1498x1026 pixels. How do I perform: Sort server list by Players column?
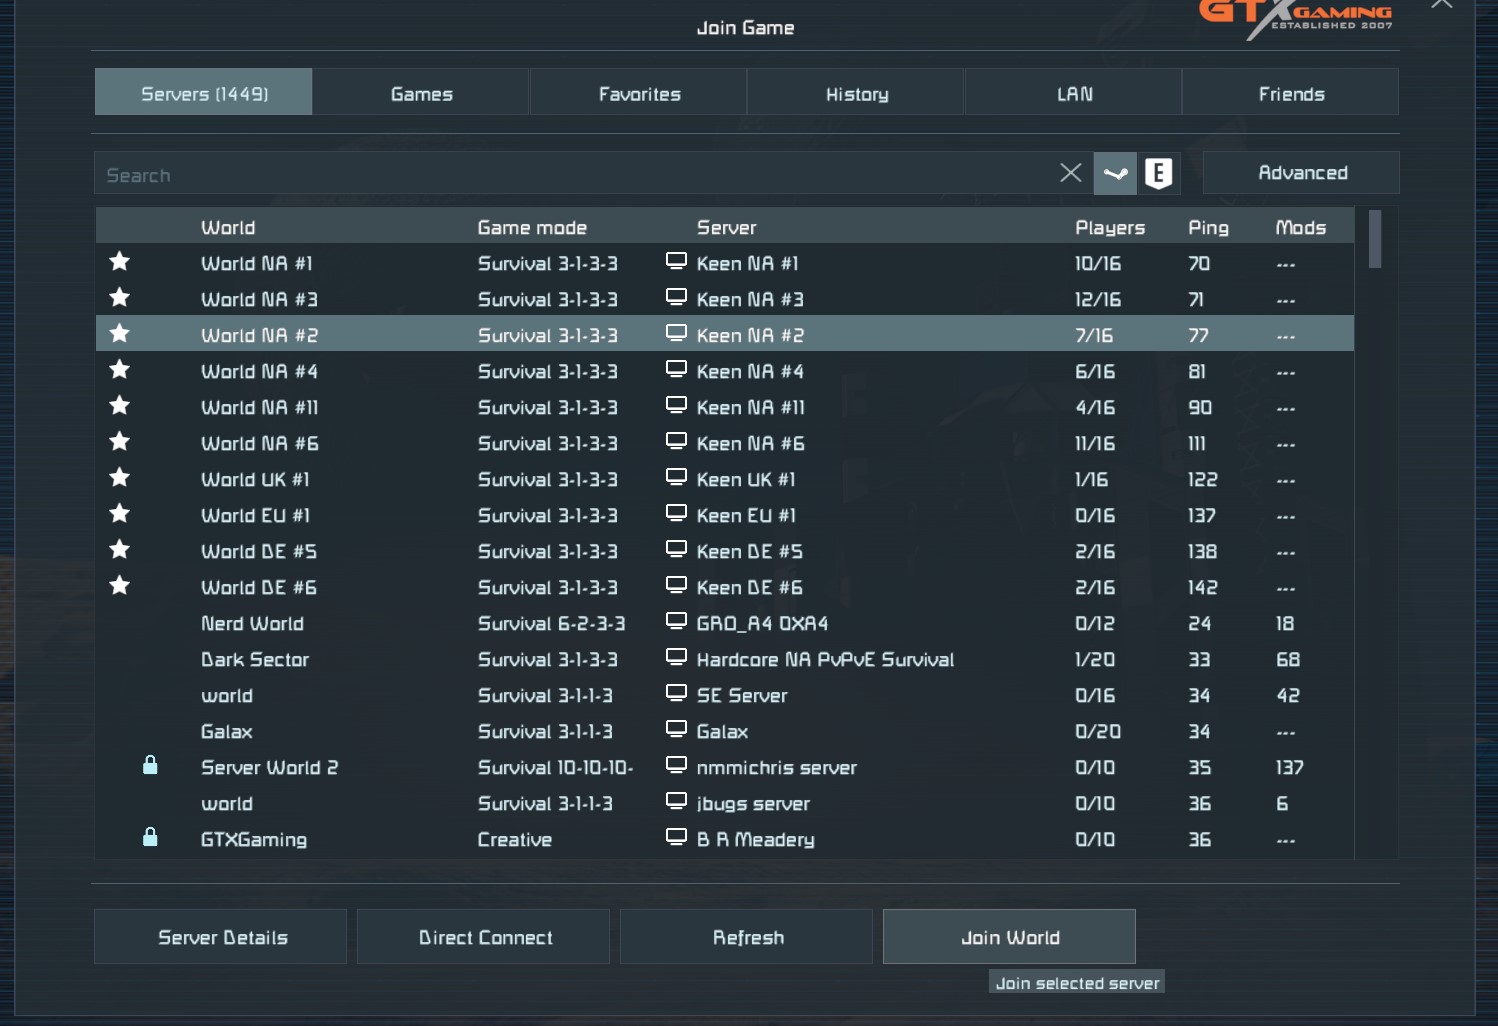pyautogui.click(x=1109, y=228)
